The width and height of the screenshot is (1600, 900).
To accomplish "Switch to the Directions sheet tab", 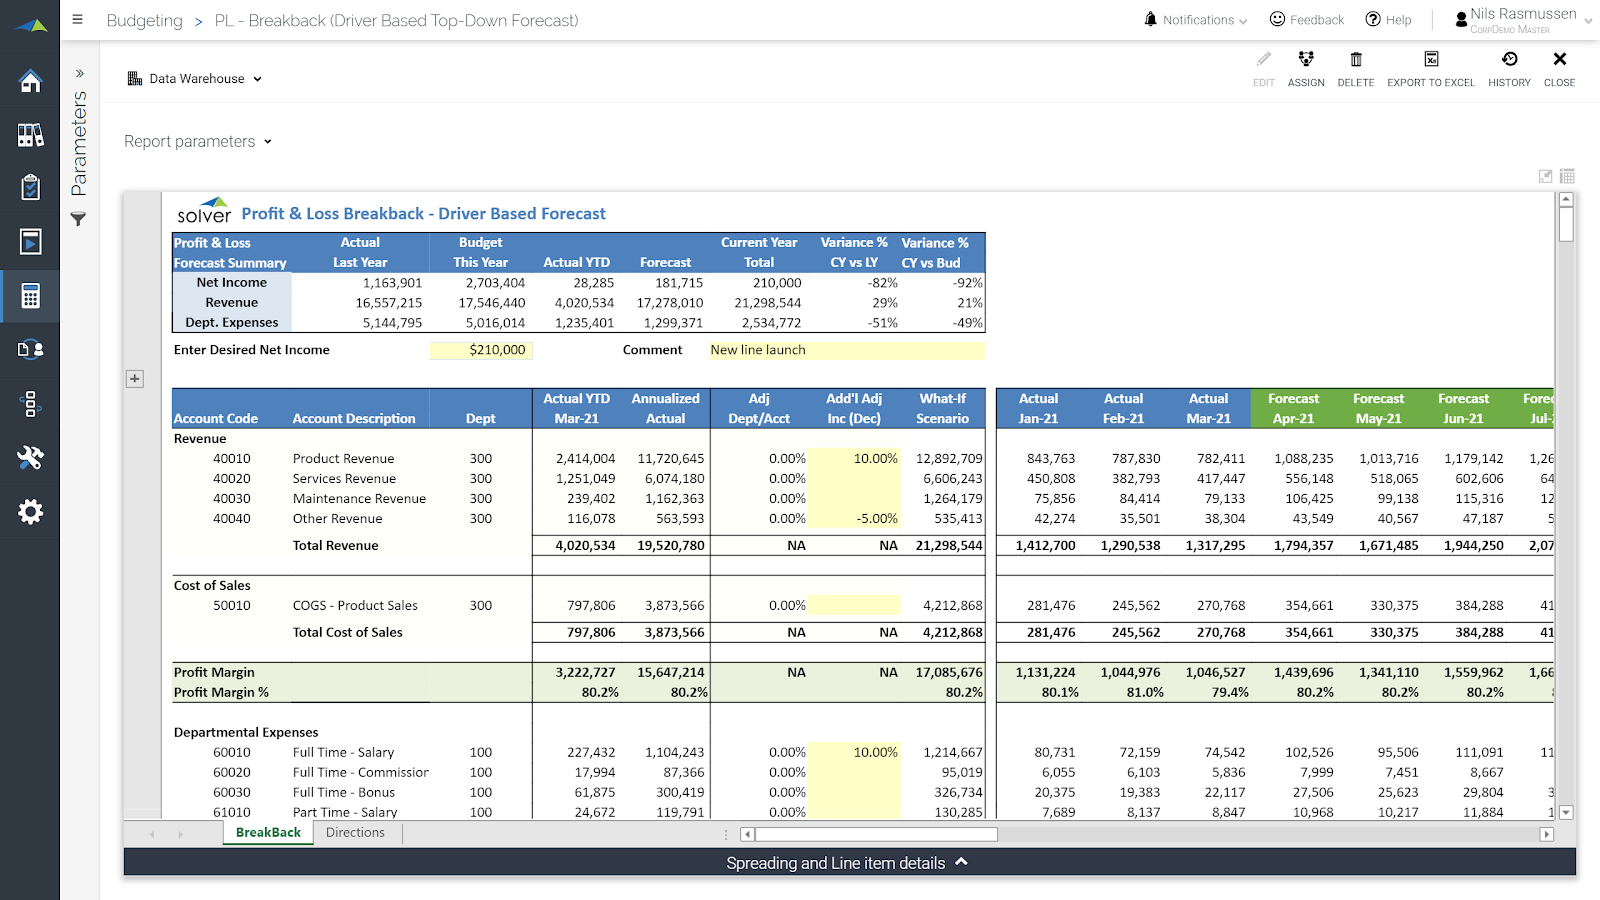I will [355, 833].
